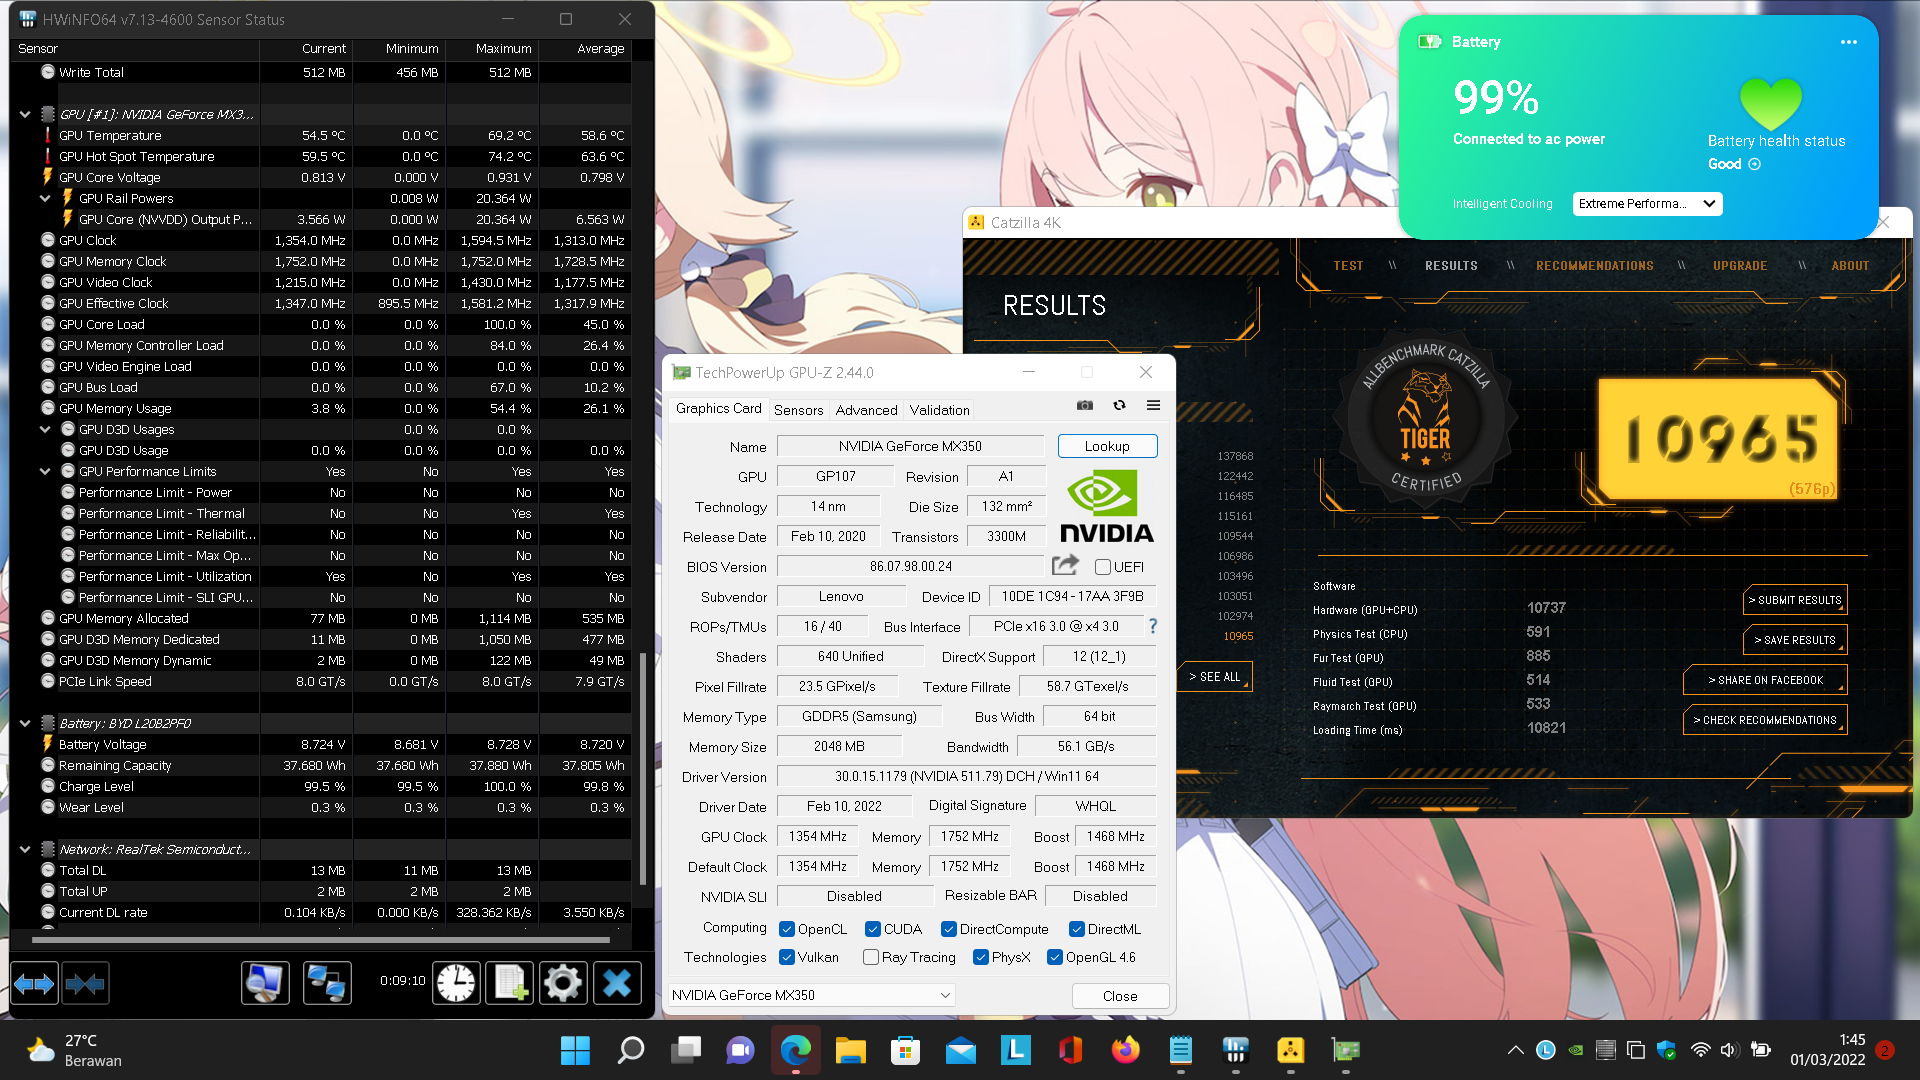This screenshot has width=1920, height=1080.
Task: Toggle the OpenCL checkbox
Action: tap(786, 929)
